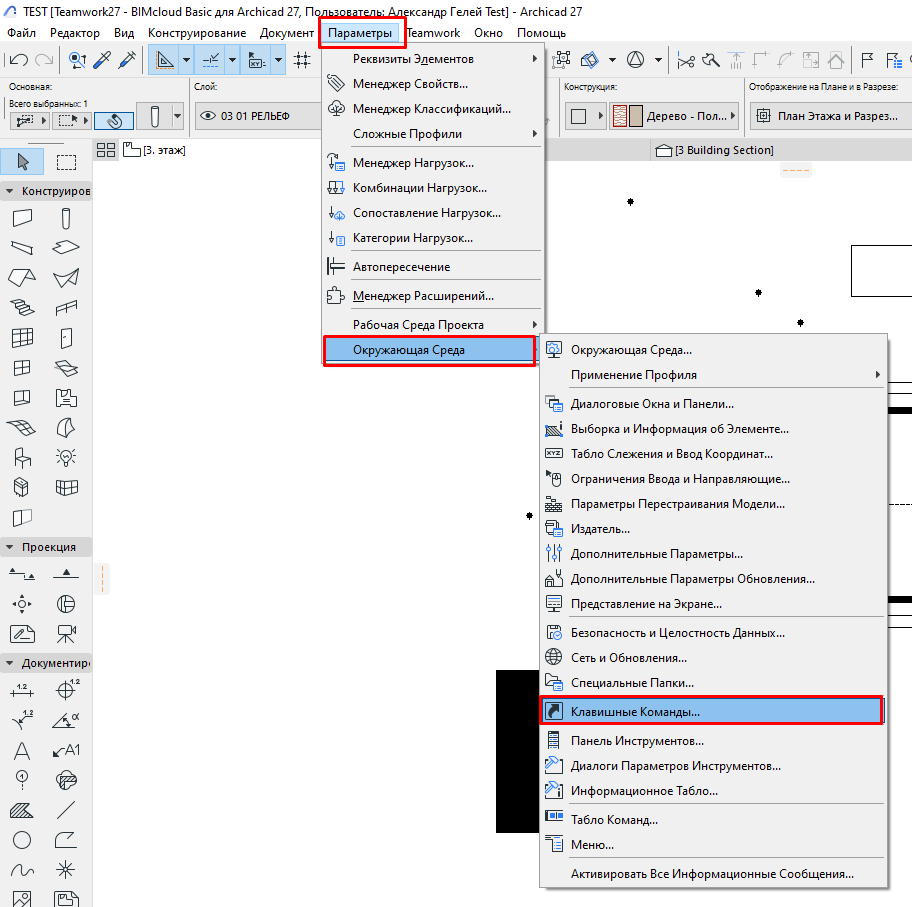The height and width of the screenshot is (907, 912).
Task: Collapse the Проекция toolbox section
Action: (x=10, y=547)
